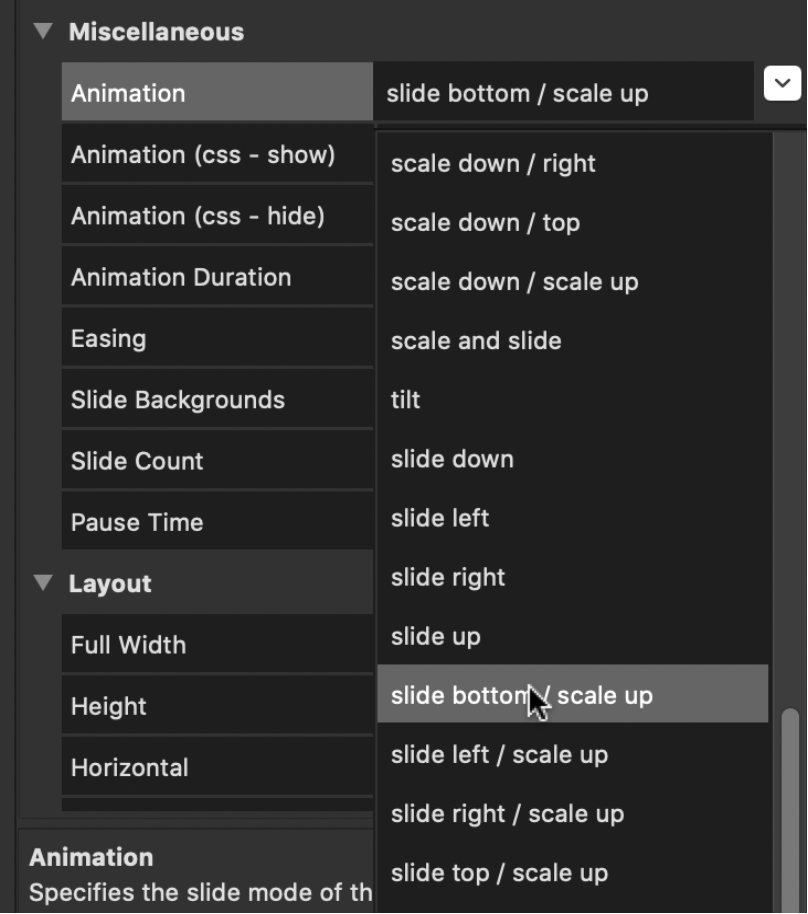Pick the 'scale and slide' animation
The image size is (808, 914).
572,341
